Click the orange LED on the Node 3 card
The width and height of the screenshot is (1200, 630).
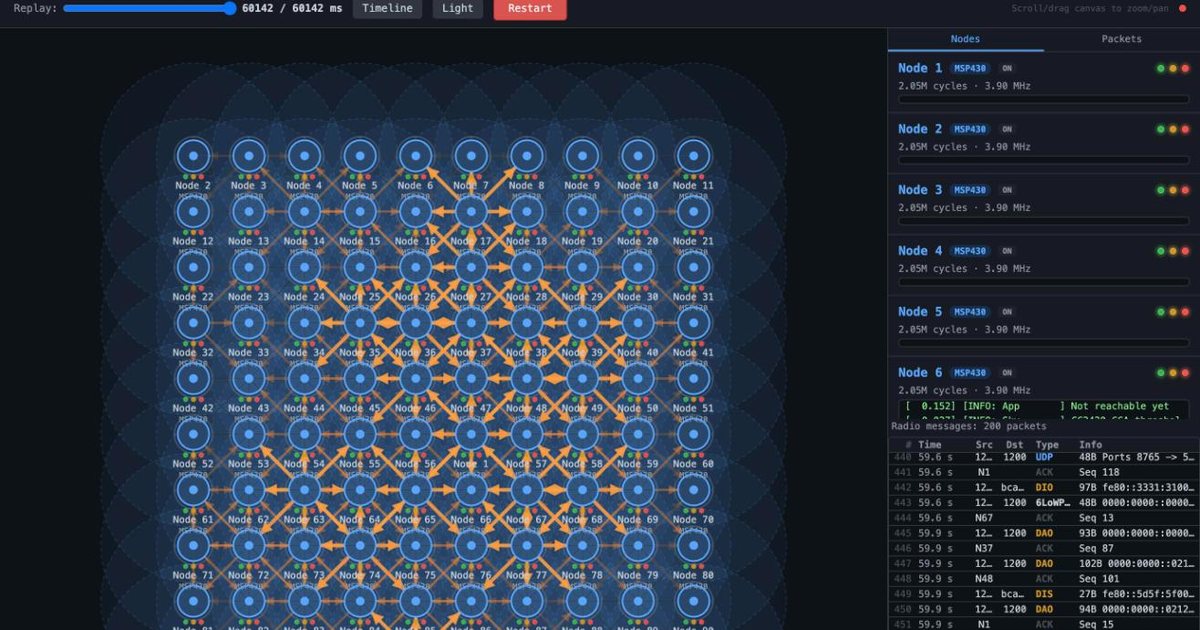1173,190
